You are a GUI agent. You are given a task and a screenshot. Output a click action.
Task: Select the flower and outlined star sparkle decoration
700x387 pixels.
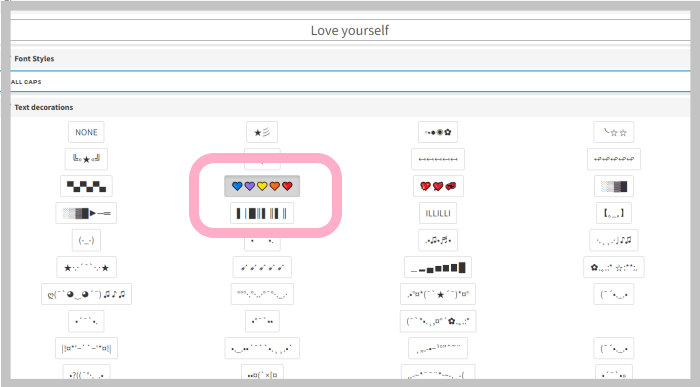[x=614, y=267]
